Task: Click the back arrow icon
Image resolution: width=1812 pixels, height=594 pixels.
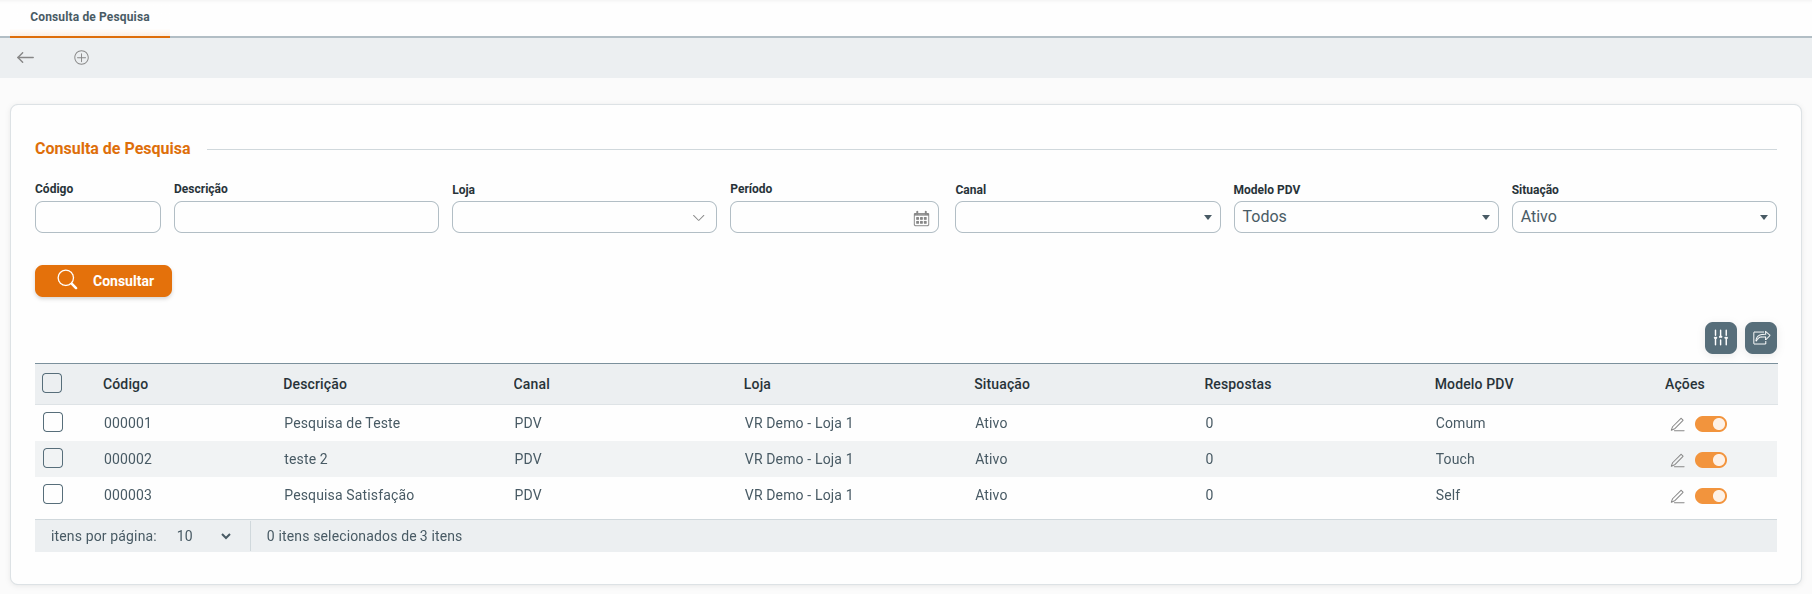Action: point(26,58)
